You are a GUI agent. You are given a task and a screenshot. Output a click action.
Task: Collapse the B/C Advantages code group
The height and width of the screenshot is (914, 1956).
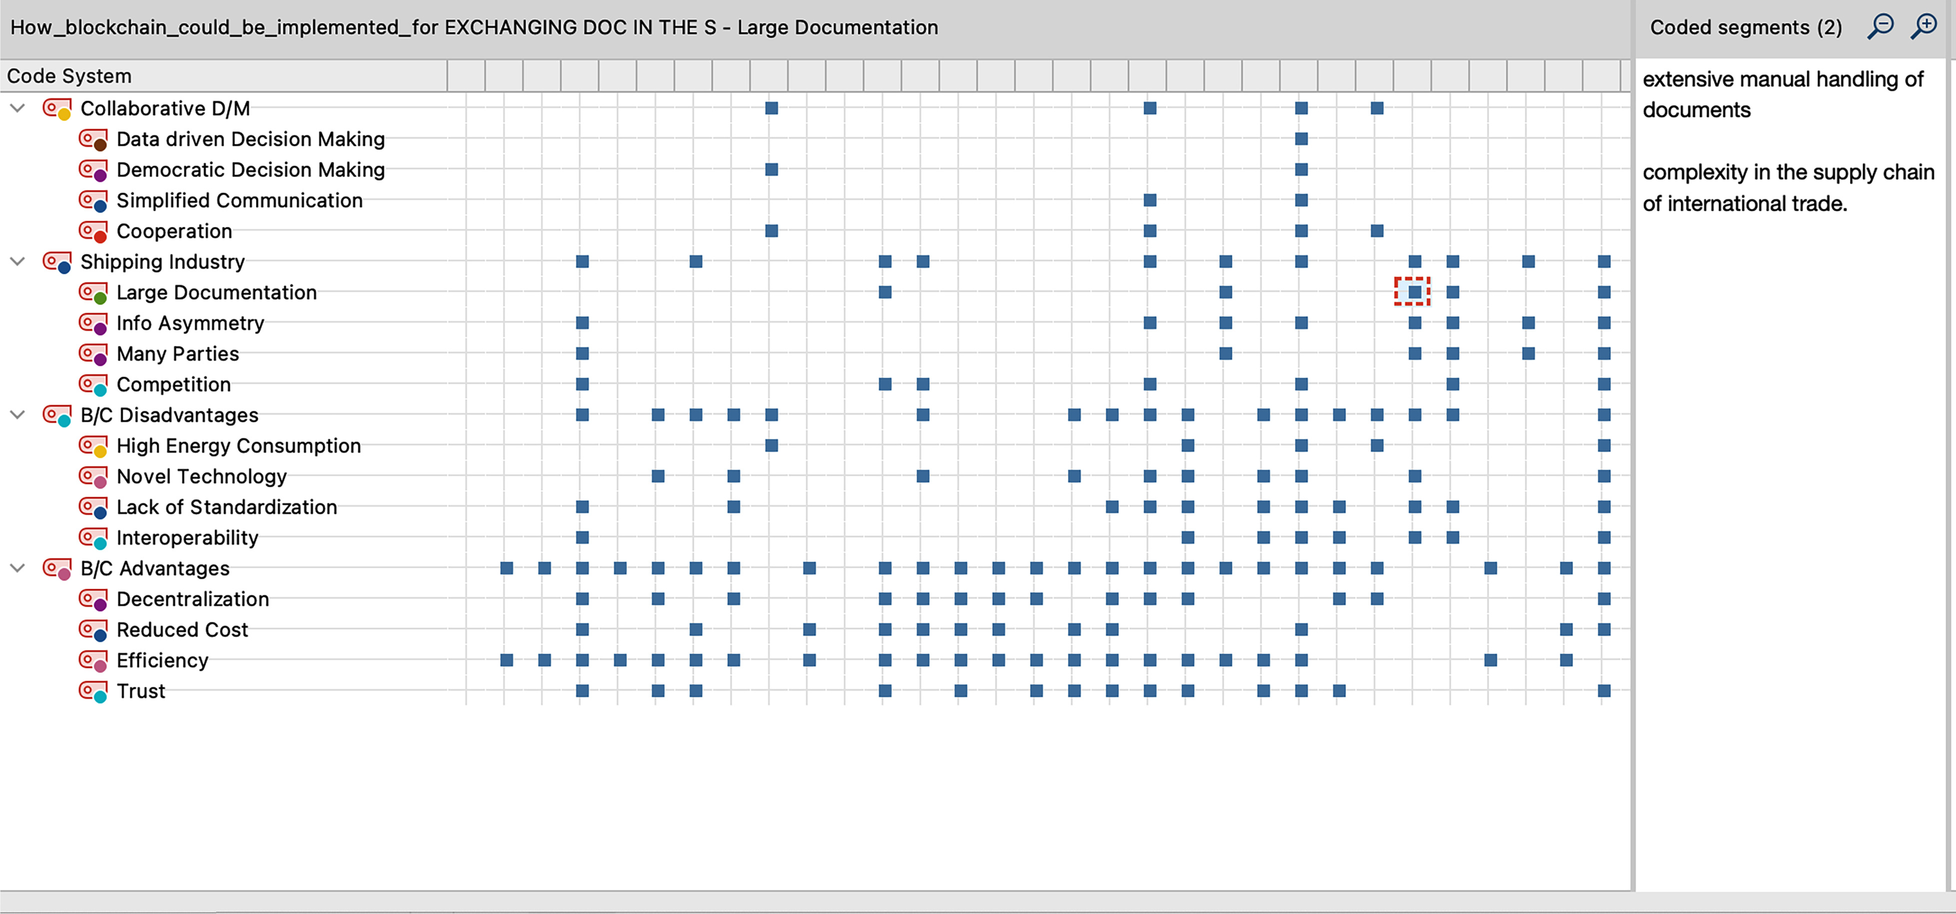click(17, 568)
